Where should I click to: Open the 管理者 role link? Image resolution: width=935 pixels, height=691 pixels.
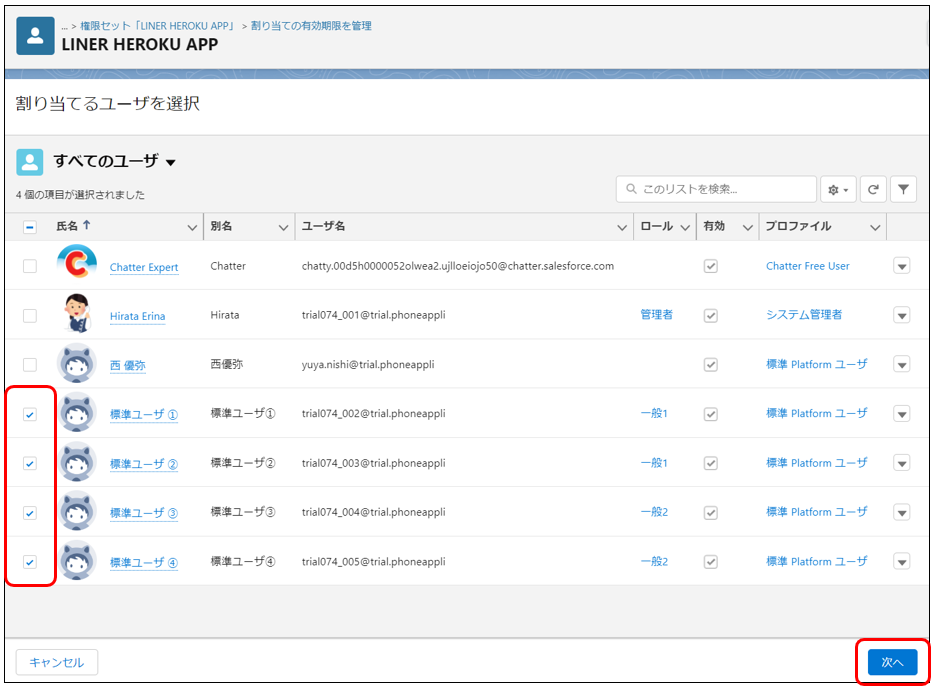[657, 315]
